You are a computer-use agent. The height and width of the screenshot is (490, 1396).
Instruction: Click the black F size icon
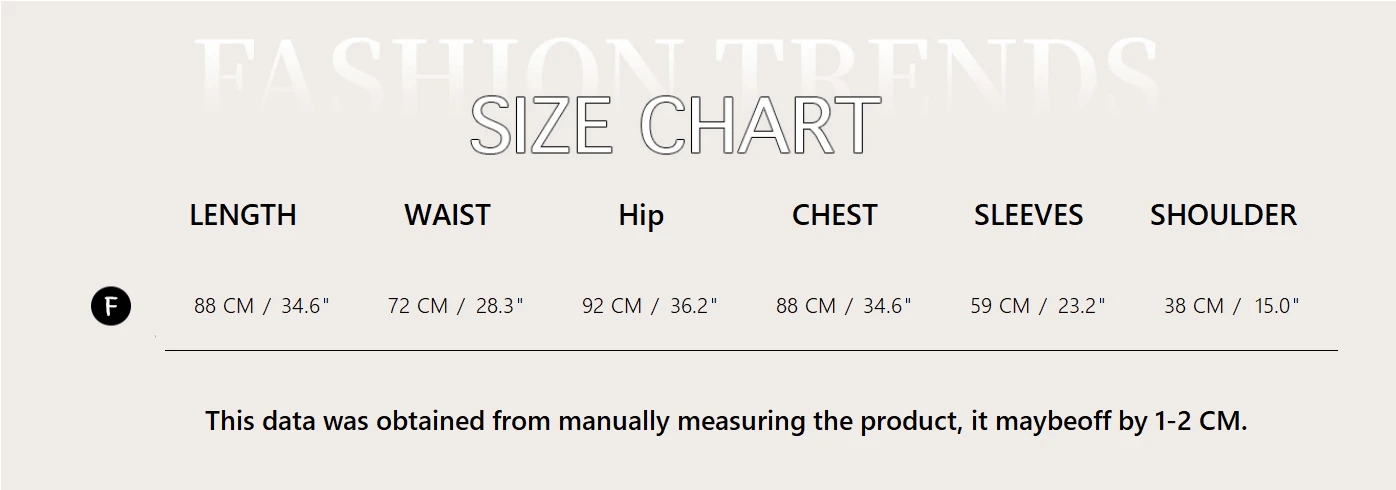111,306
